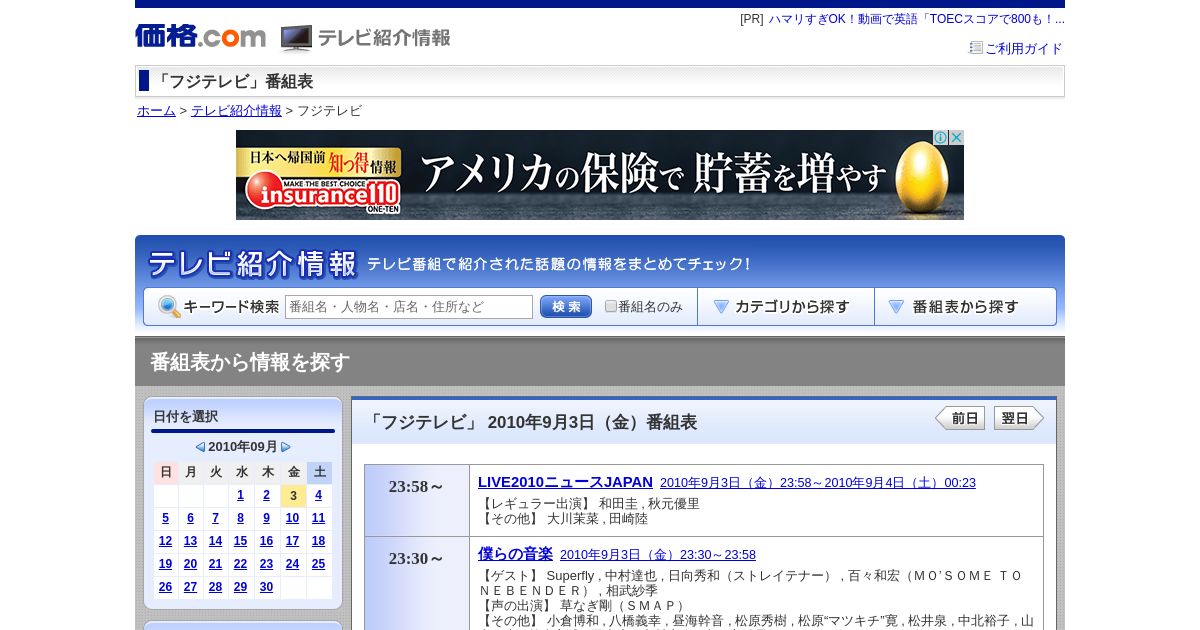Select September 7 in the calendar
Screen dimensions: 1200x630
216,518
